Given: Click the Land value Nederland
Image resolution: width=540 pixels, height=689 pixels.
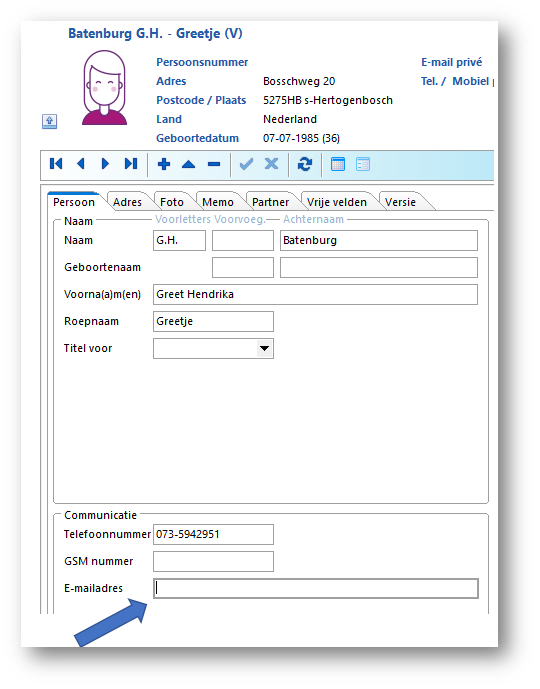Looking at the screenshot, I should (x=290, y=119).
